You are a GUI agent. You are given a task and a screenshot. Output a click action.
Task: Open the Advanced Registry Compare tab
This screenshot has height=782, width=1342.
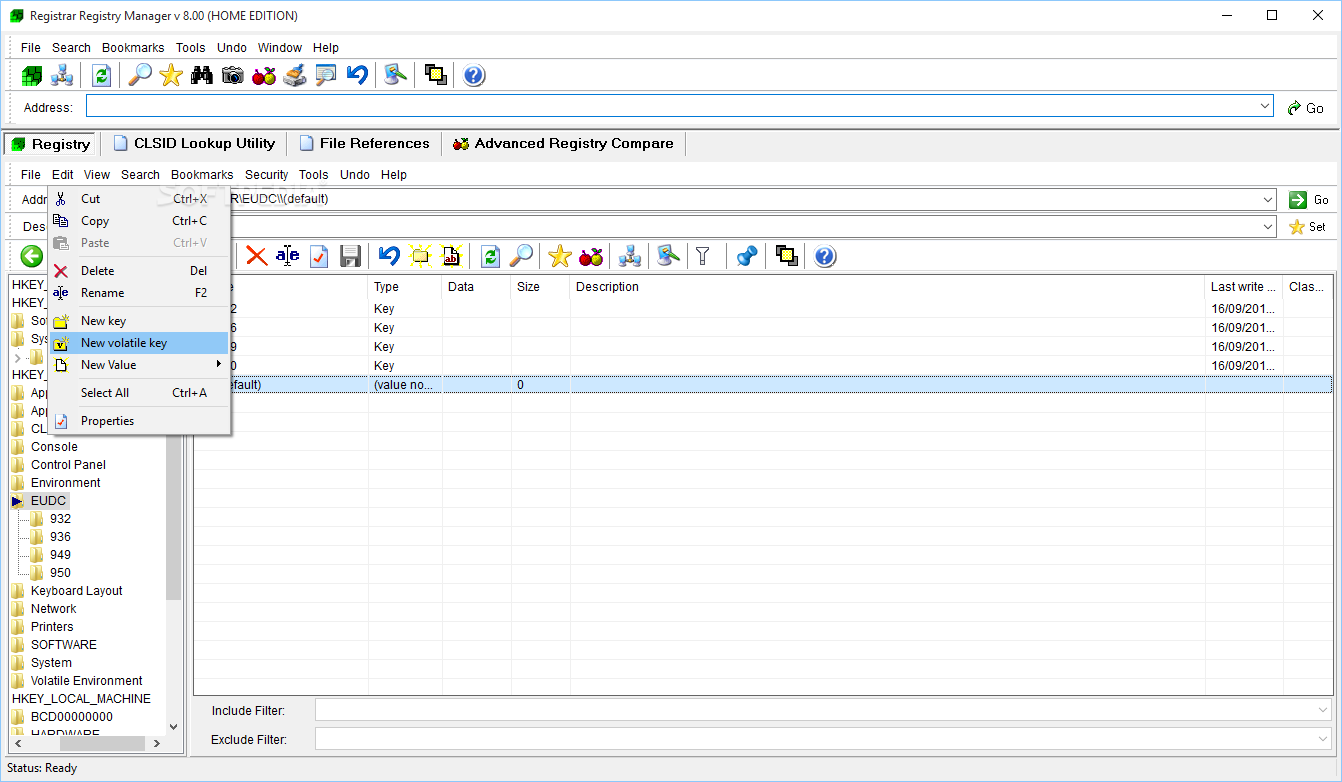pyautogui.click(x=564, y=143)
